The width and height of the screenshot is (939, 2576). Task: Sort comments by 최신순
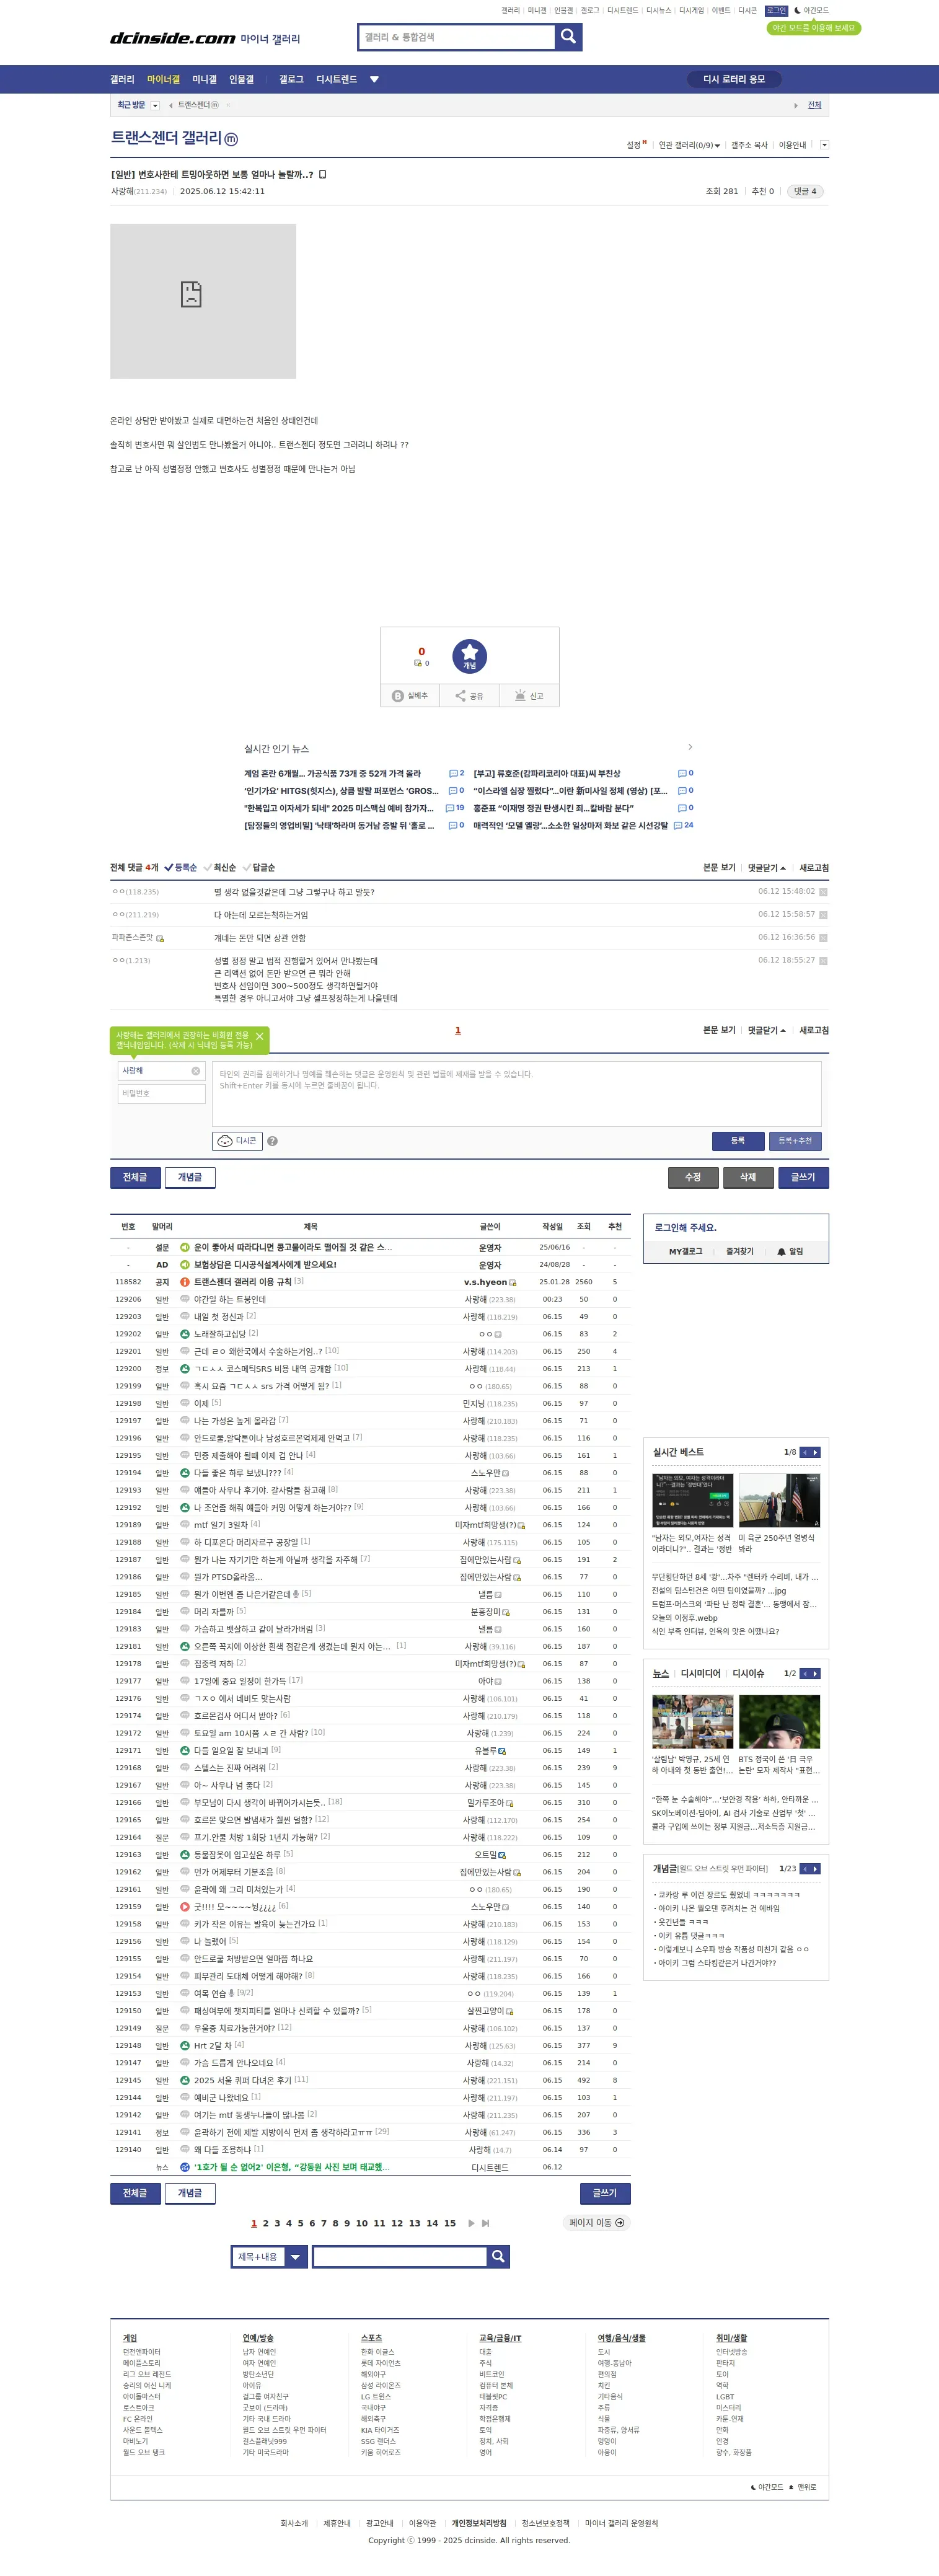220,868
